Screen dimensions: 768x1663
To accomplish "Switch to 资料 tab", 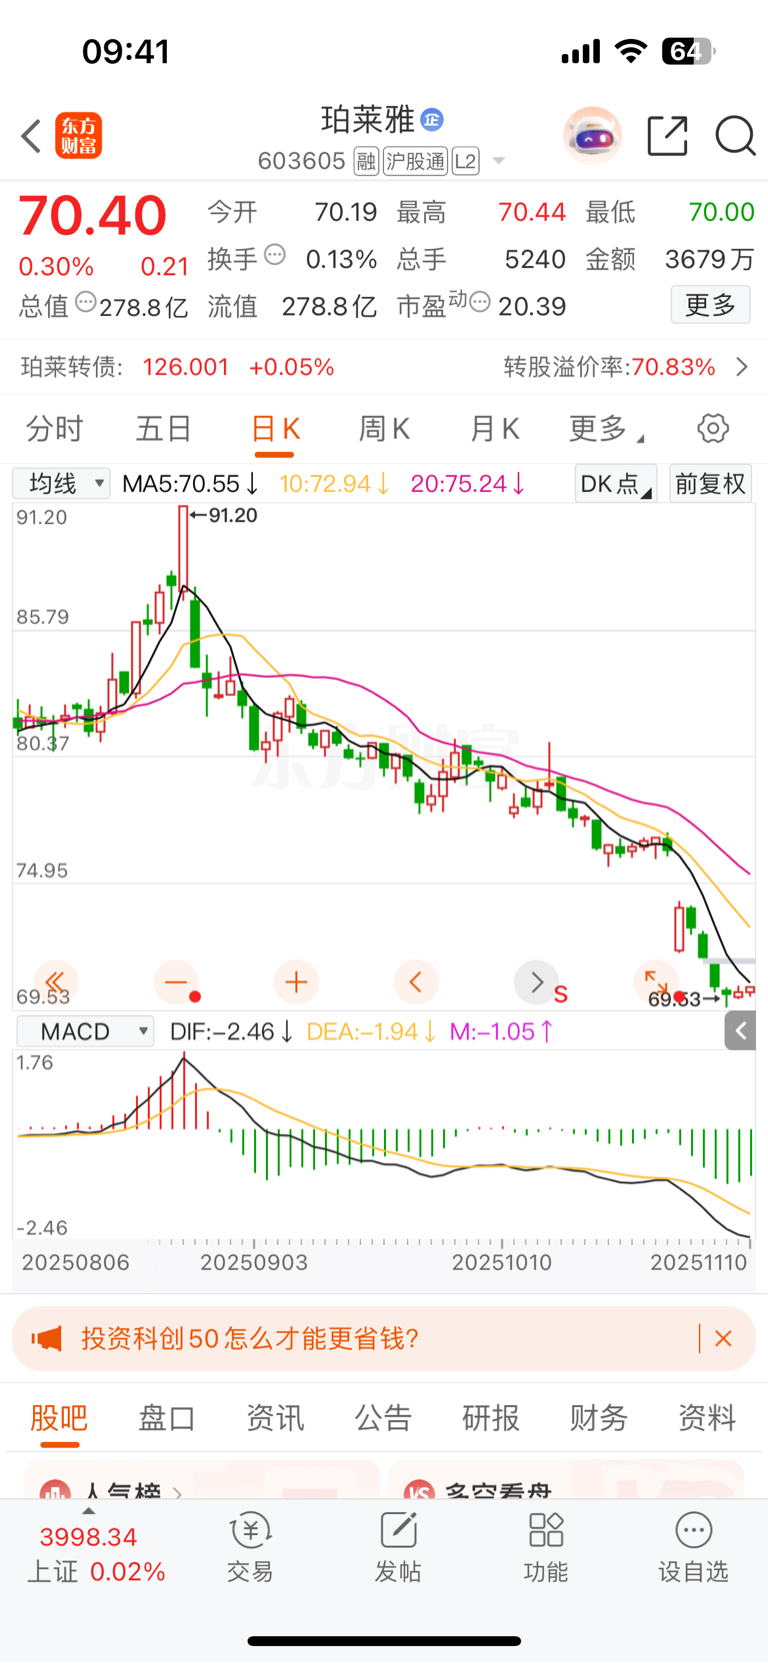I will tap(707, 1417).
